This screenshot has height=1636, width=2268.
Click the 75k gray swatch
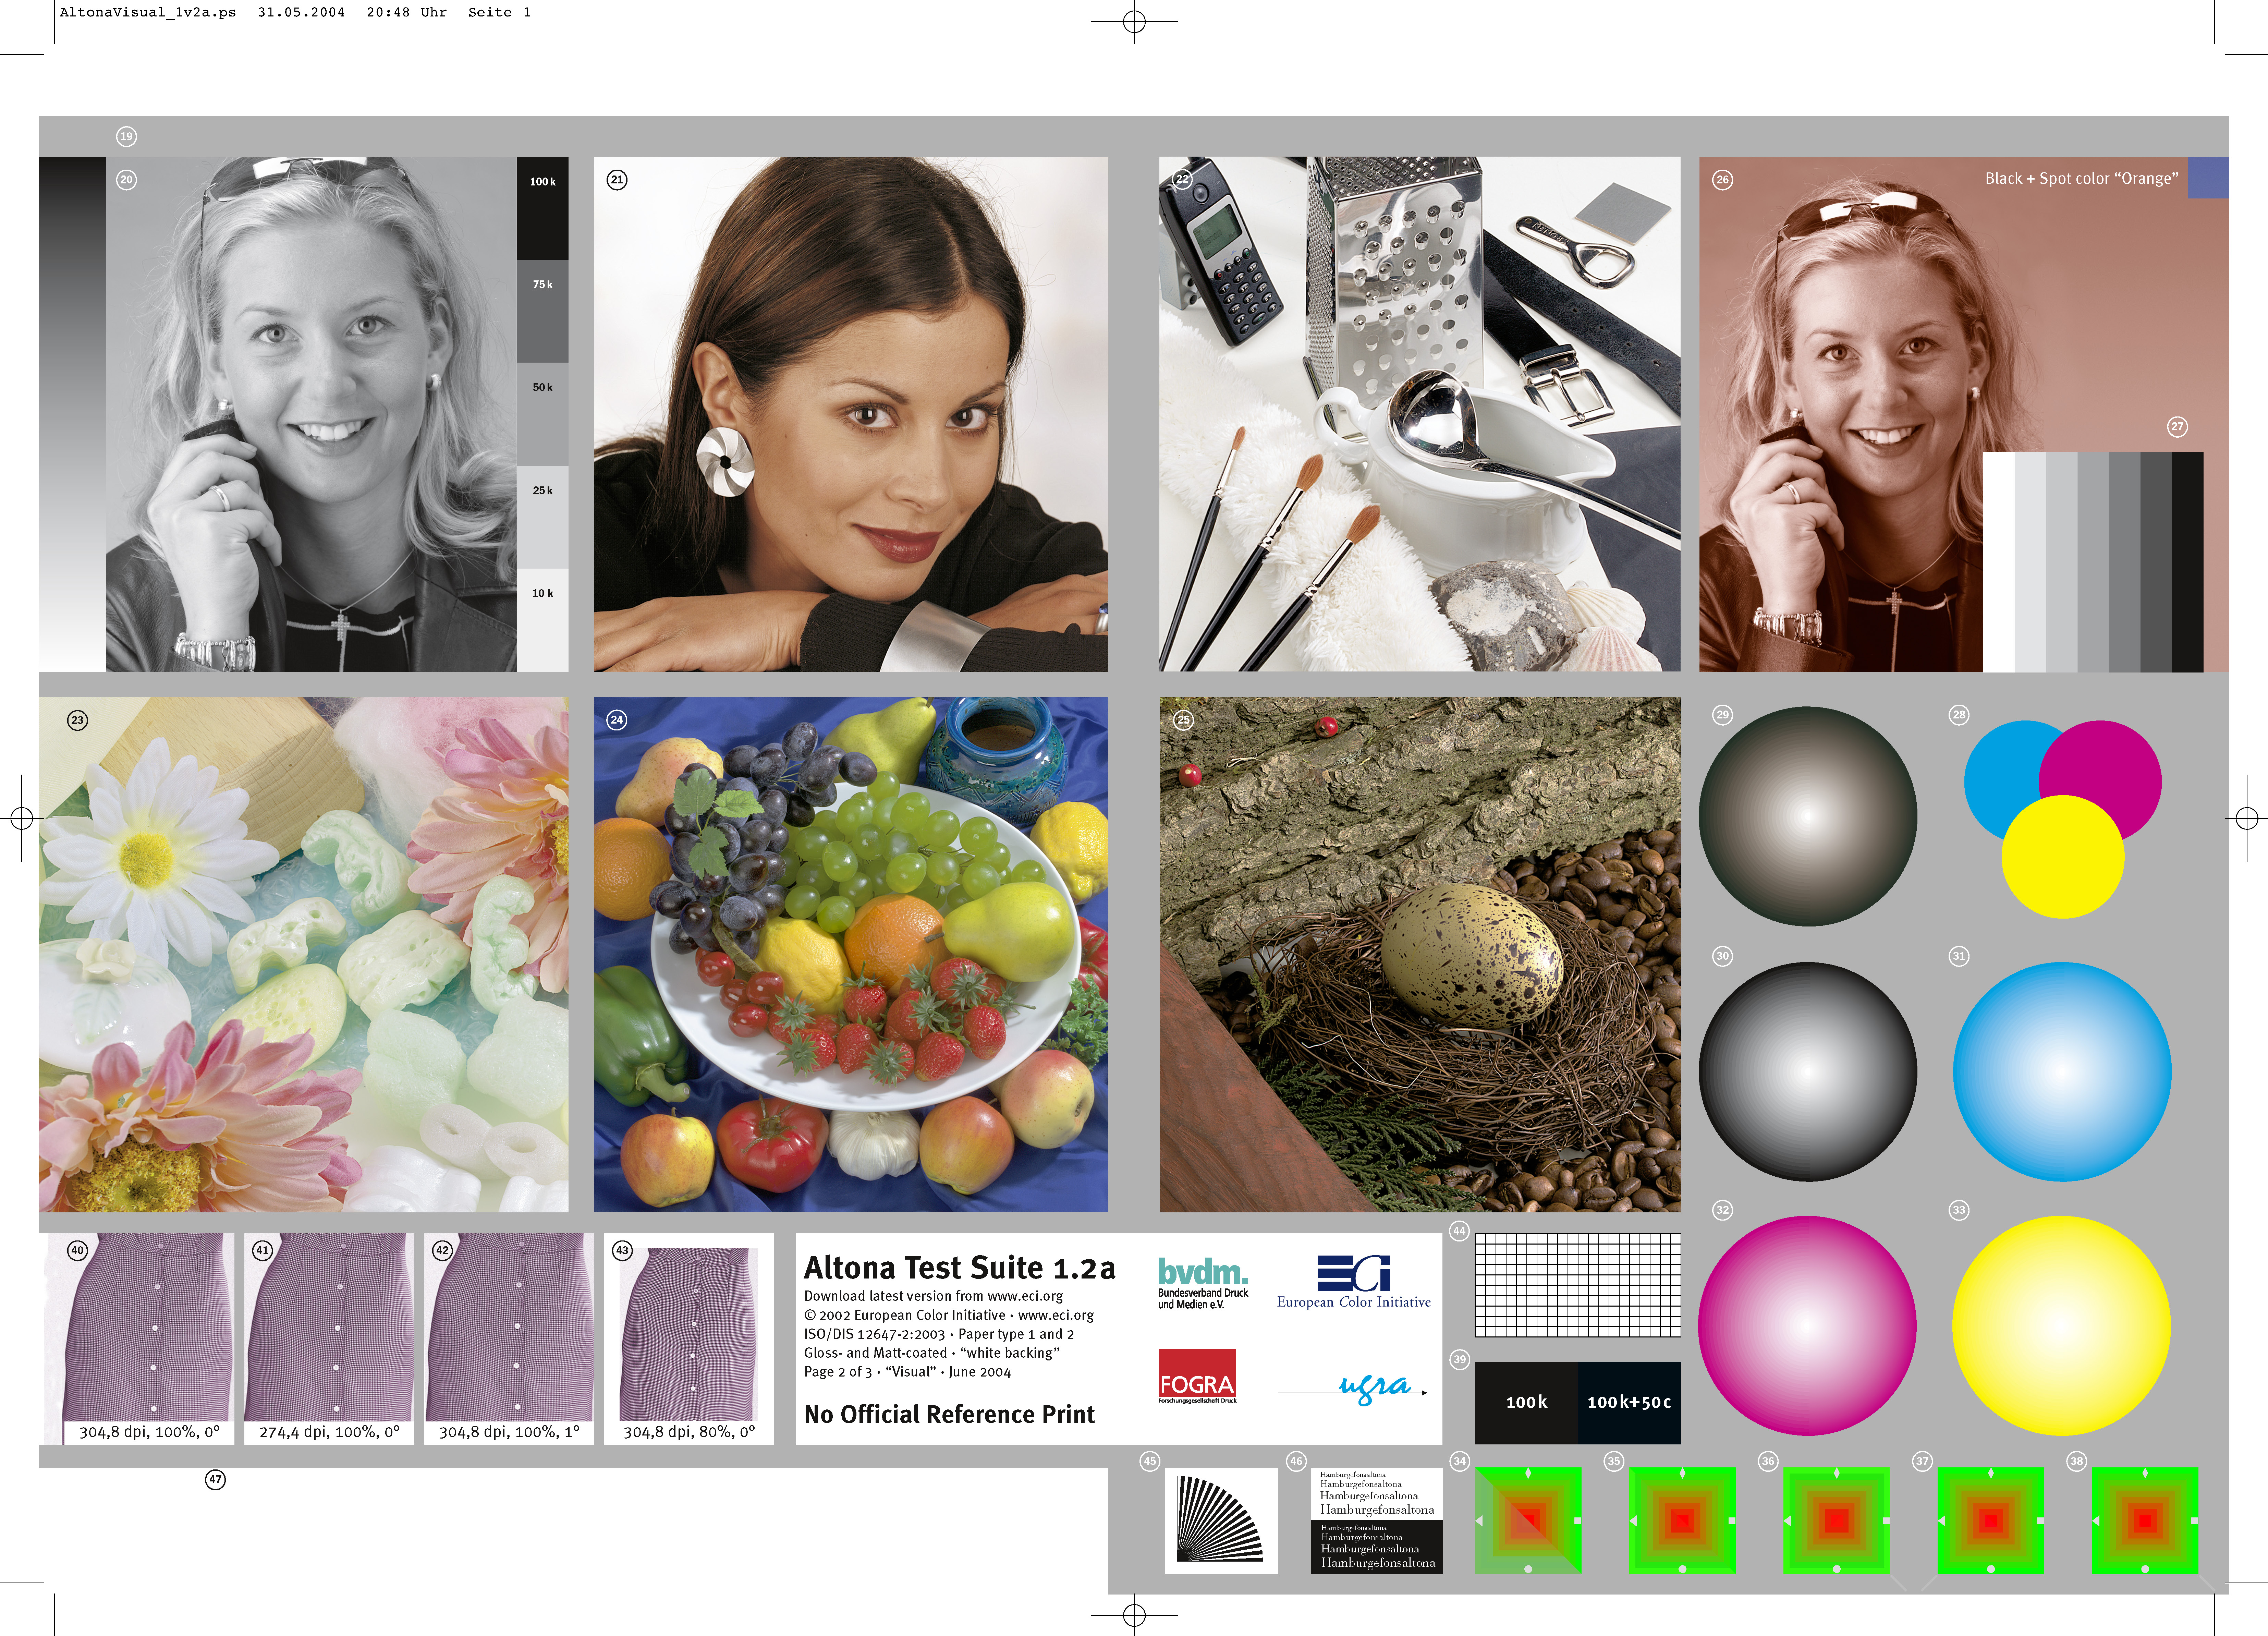542,311
